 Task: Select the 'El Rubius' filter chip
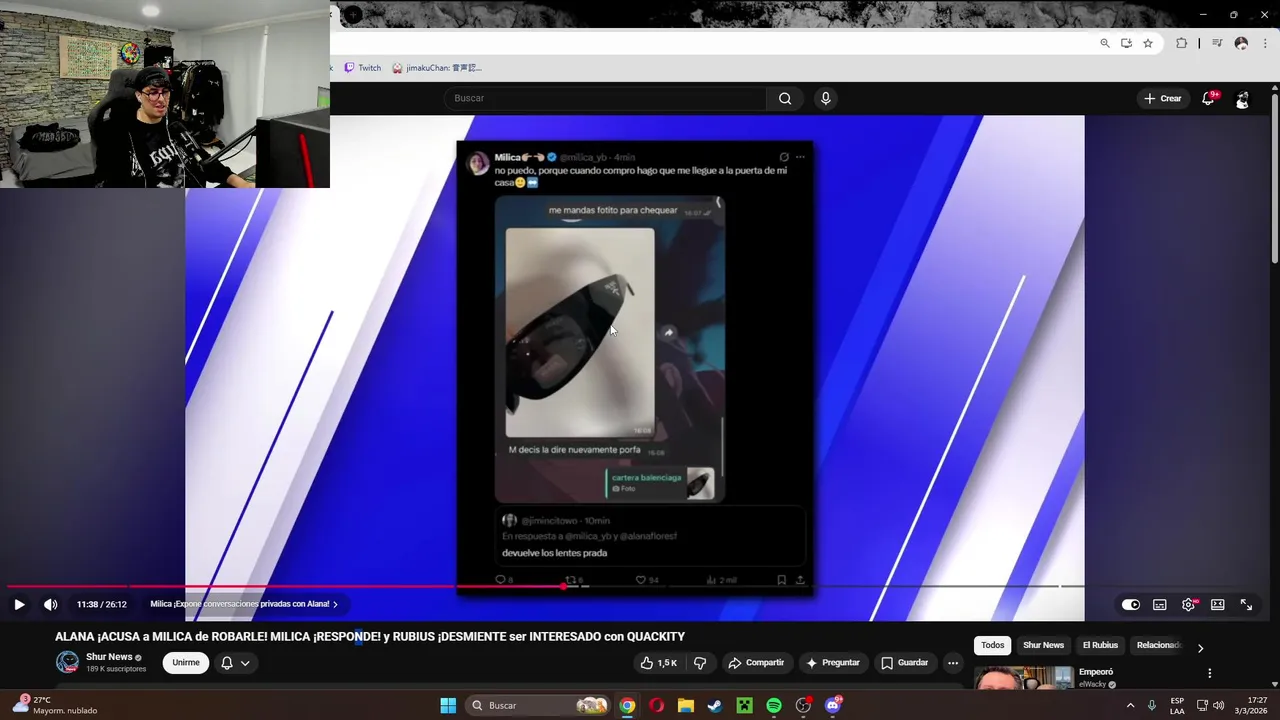point(1100,645)
